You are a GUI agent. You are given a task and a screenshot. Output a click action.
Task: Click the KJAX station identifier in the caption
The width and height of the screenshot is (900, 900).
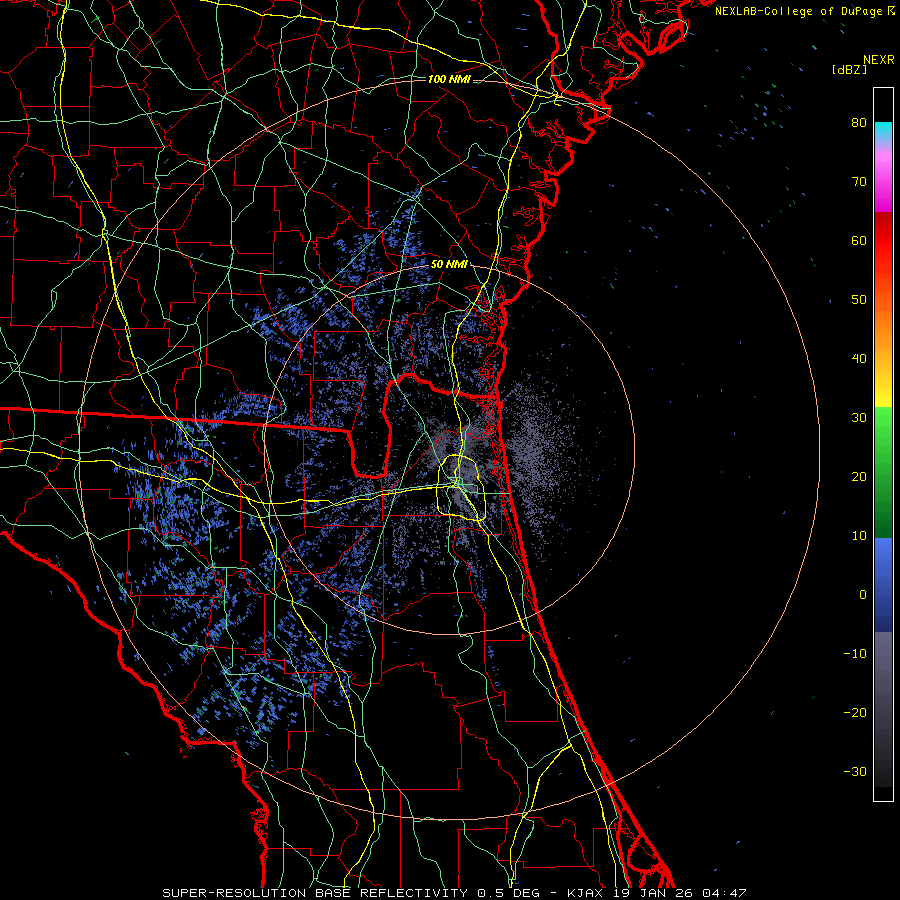point(587,893)
